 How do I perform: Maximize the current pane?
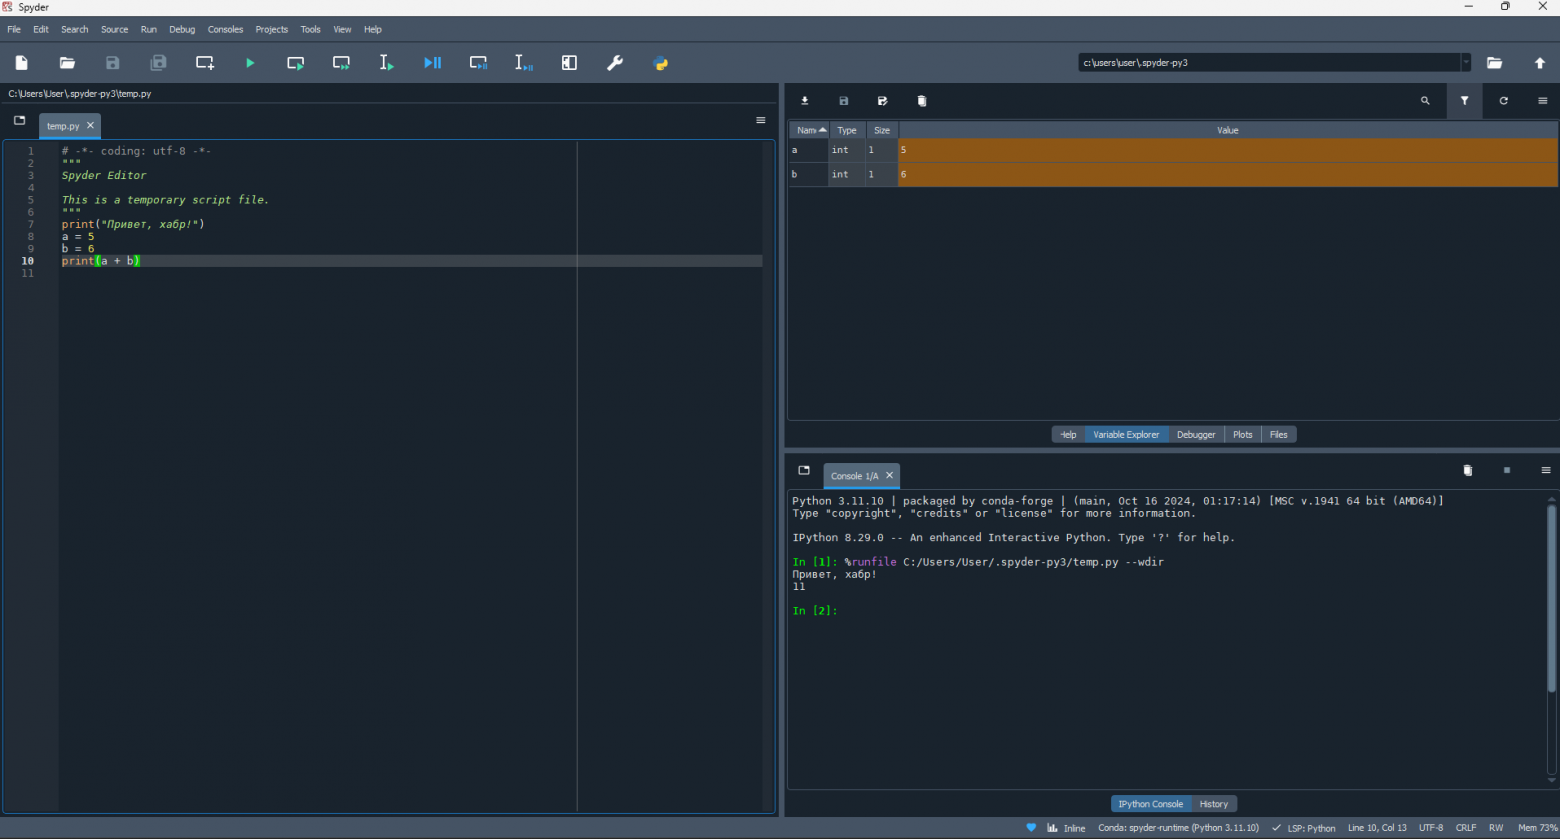[x=569, y=63]
